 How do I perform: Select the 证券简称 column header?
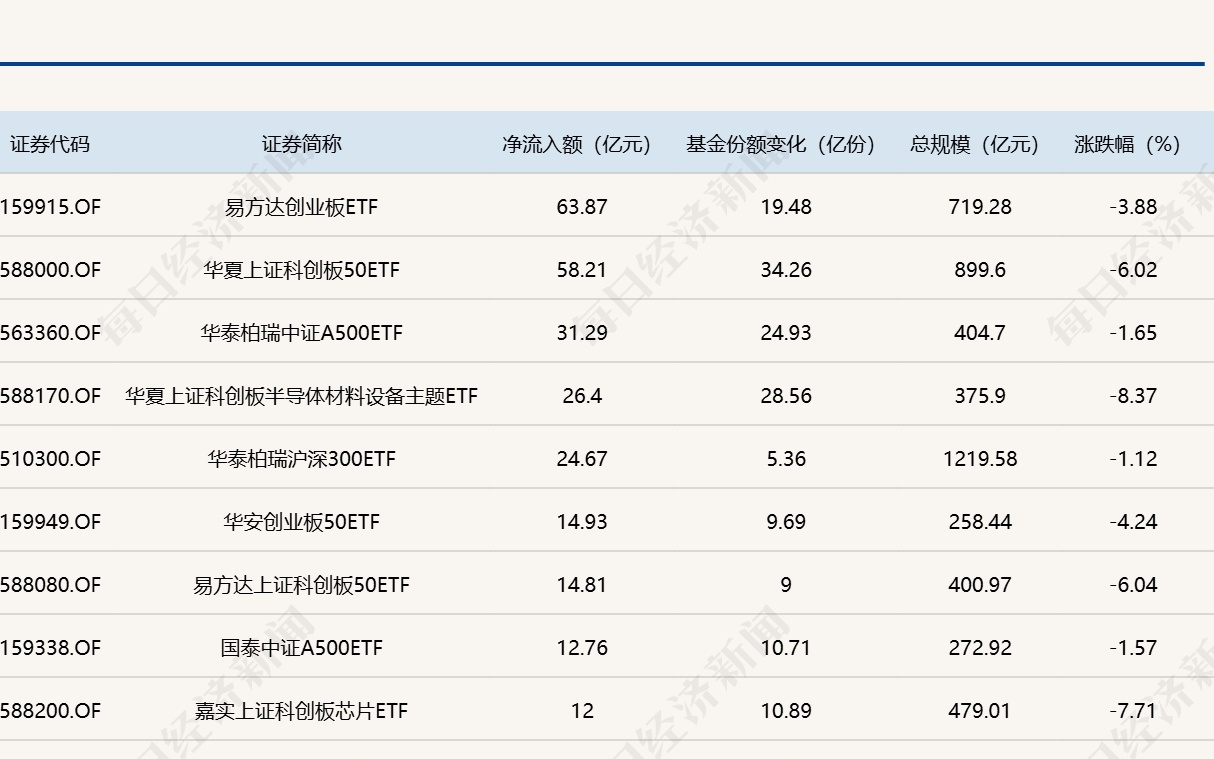coord(302,144)
